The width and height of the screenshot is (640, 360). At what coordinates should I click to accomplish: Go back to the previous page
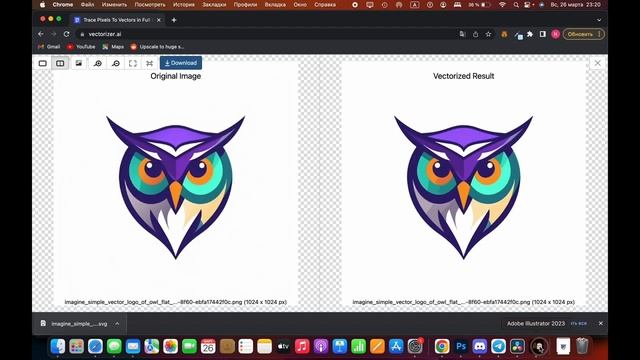41,34
